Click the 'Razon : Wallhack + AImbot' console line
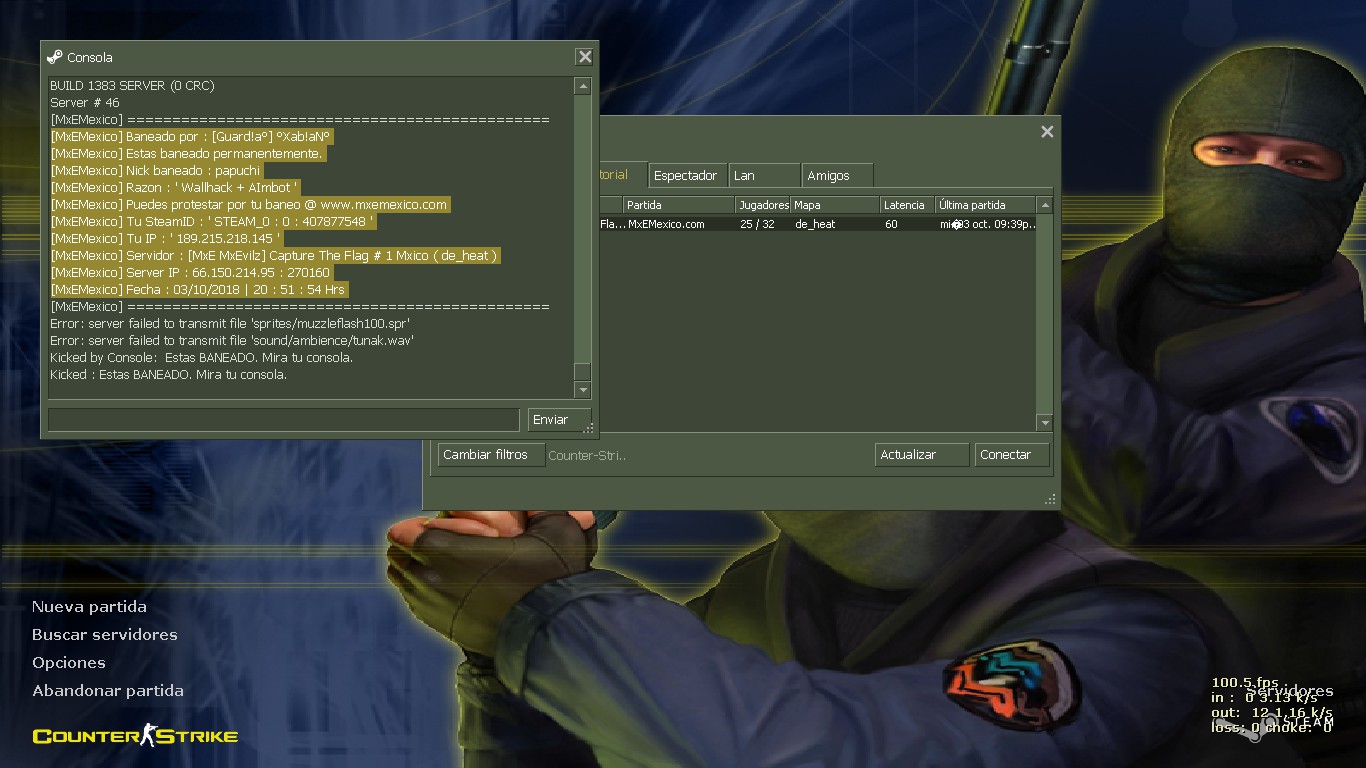The image size is (1366, 768). click(174, 187)
